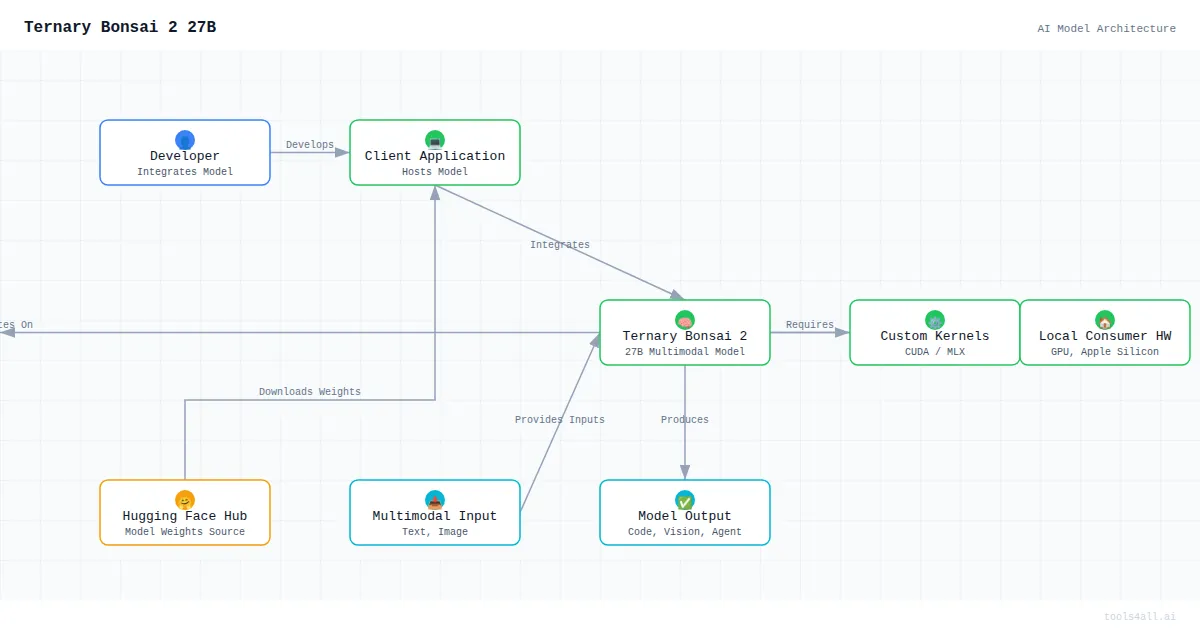Select the "Model Weights Source" subtitle
Viewport: 1200px width, 630px height.
pyautogui.click(x=185, y=532)
